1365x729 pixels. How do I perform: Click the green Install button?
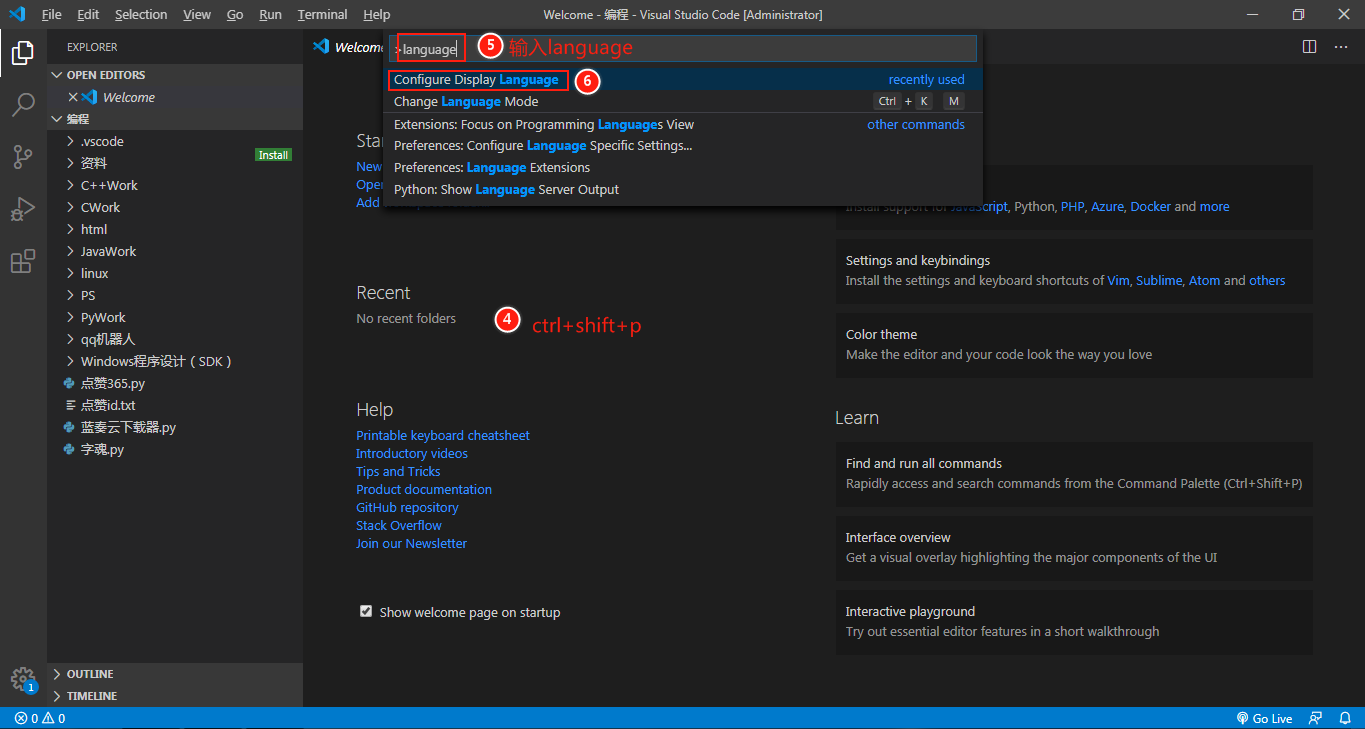(x=273, y=155)
